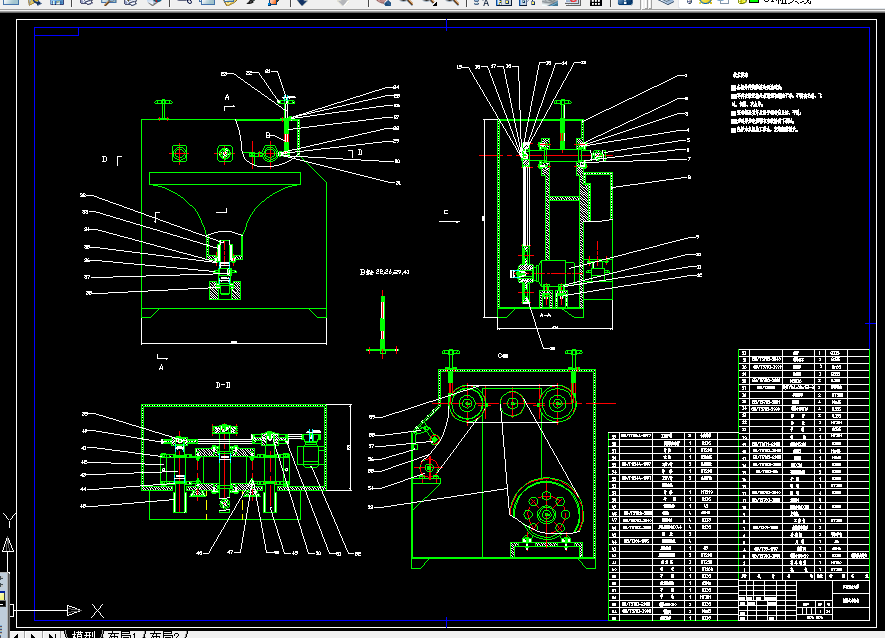Switch to the 布局1 layout tab
Image resolution: width=885 pixels, height=638 pixels.
point(121,634)
